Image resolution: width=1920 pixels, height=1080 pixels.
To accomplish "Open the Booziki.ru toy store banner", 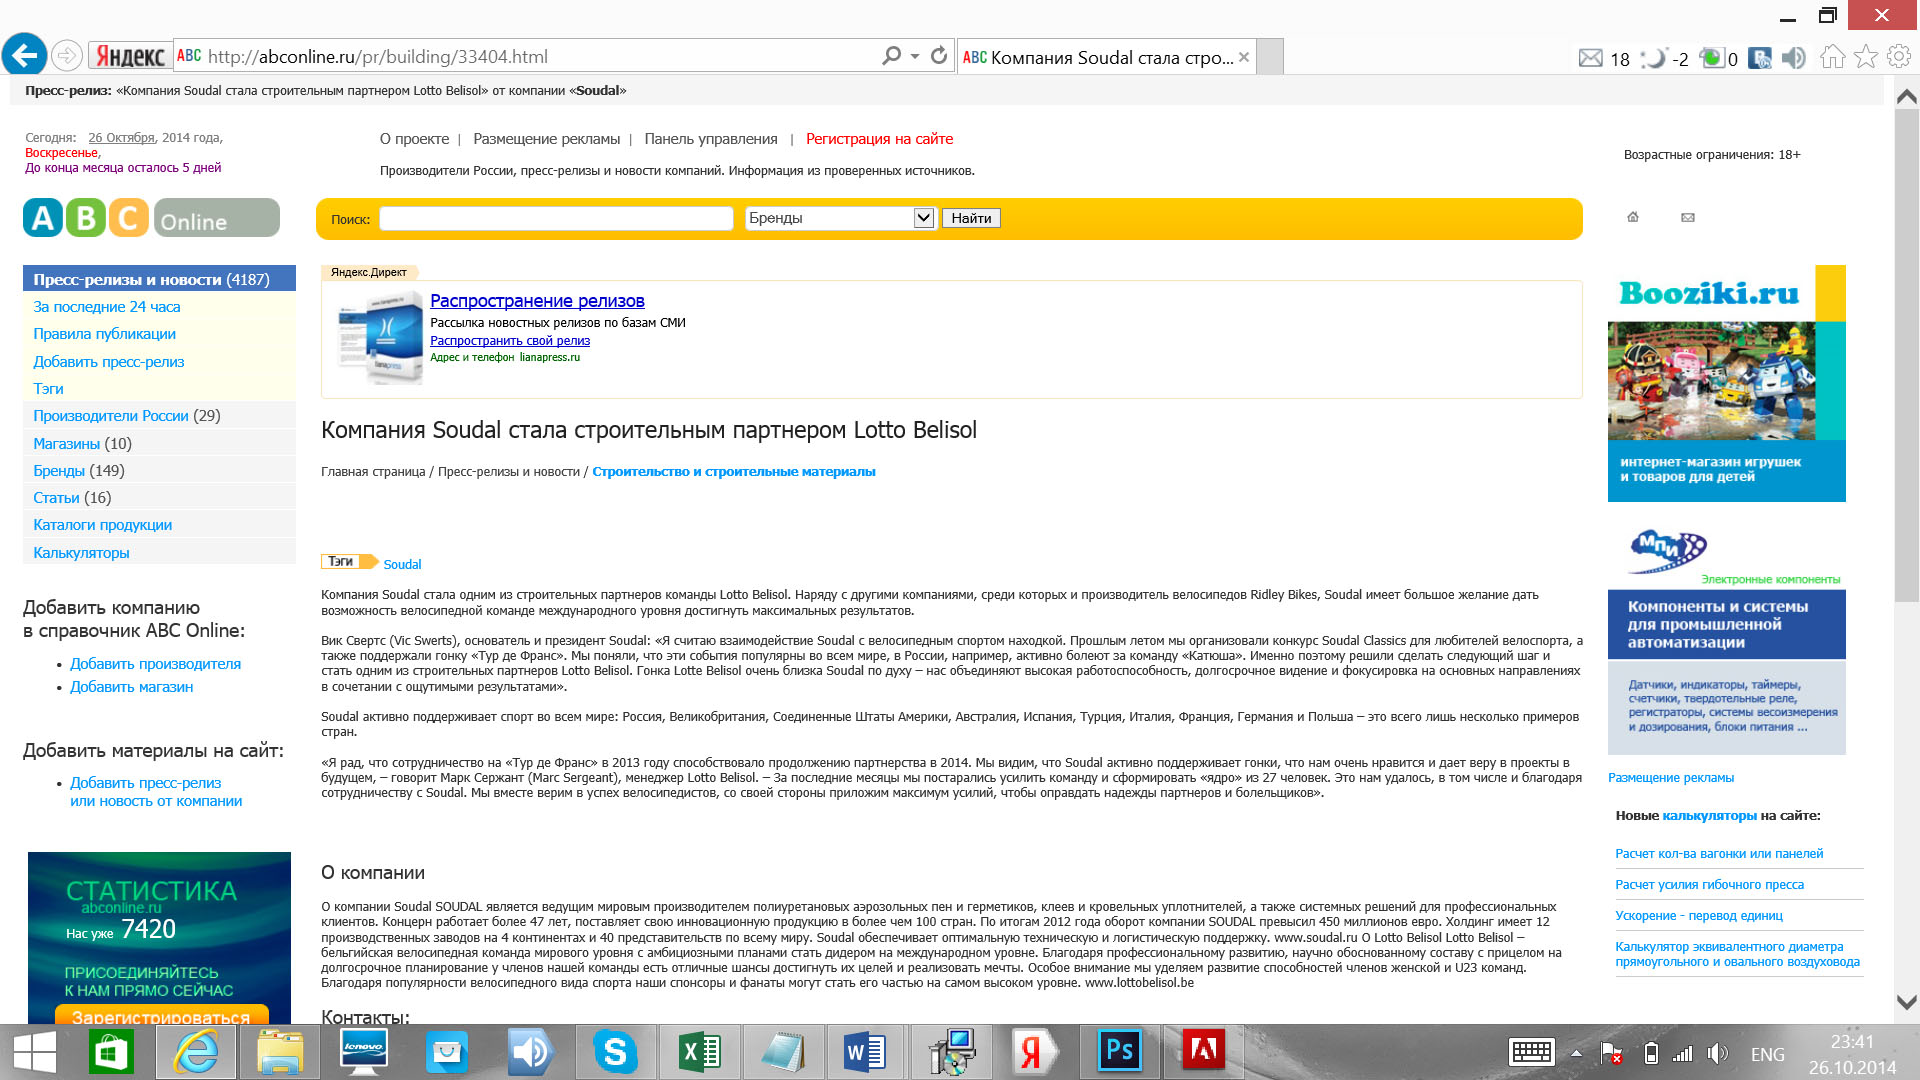I will pyautogui.click(x=1726, y=383).
